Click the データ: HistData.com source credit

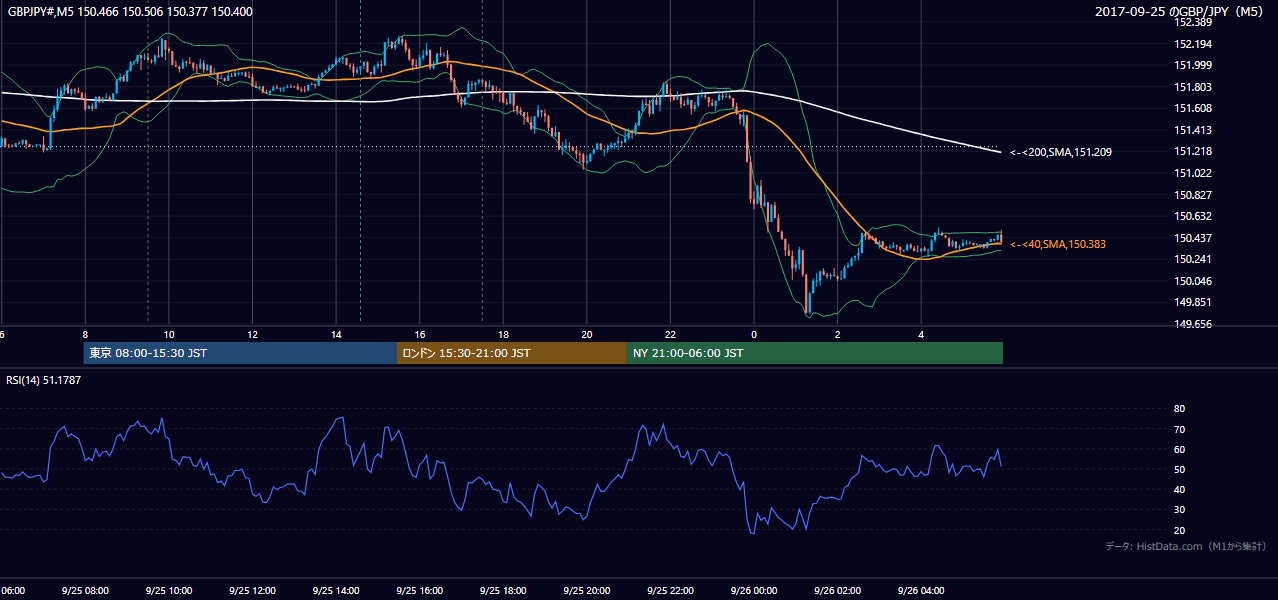click(1186, 546)
